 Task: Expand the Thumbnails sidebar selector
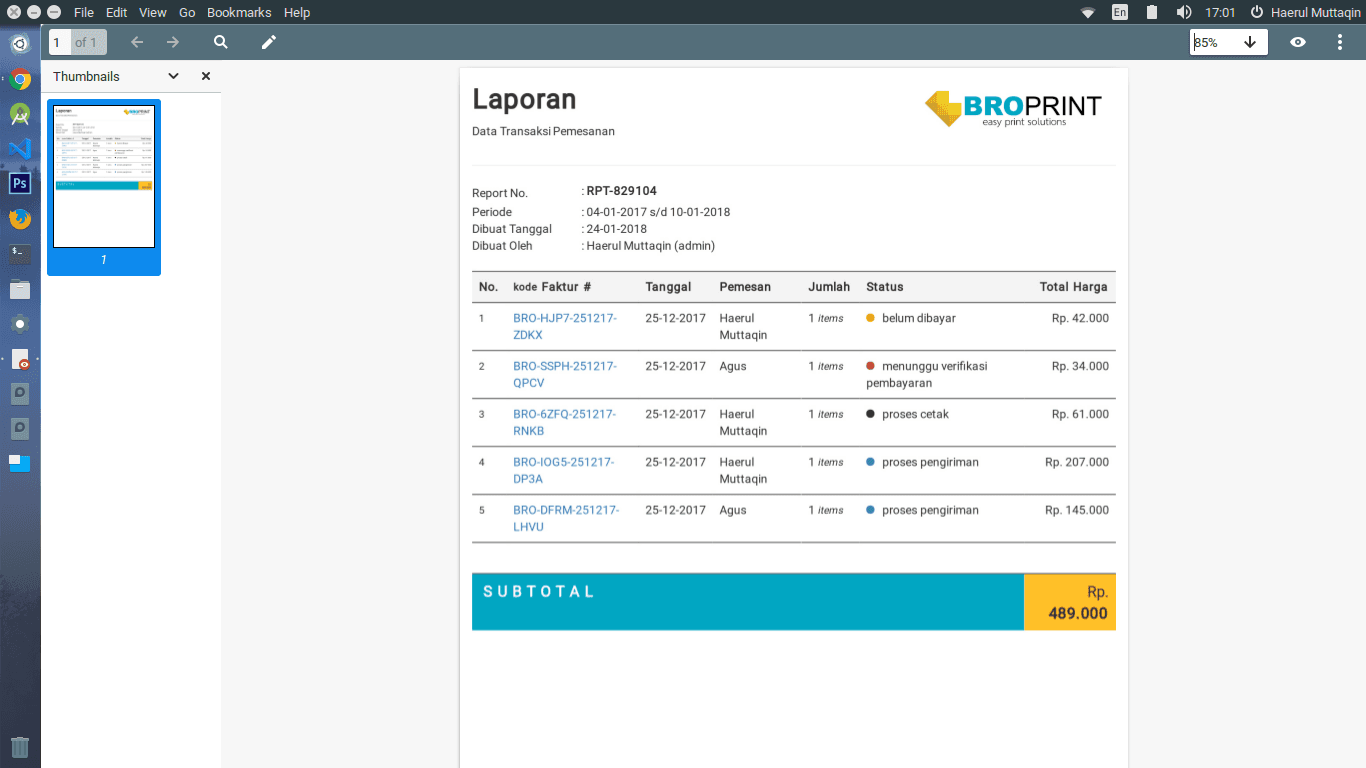(173, 76)
